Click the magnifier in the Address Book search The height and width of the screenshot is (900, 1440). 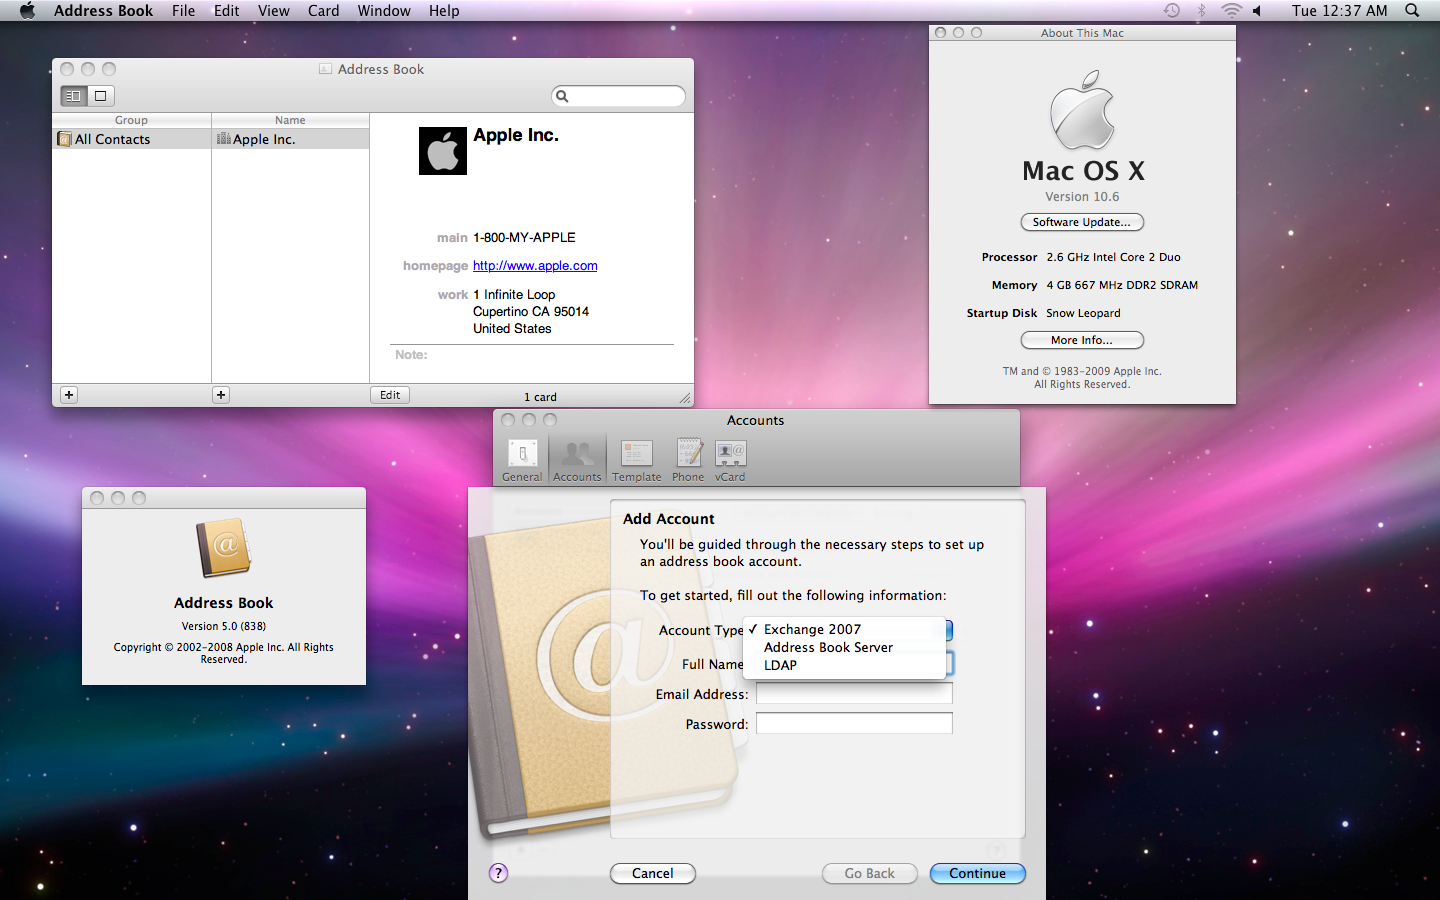point(562,96)
